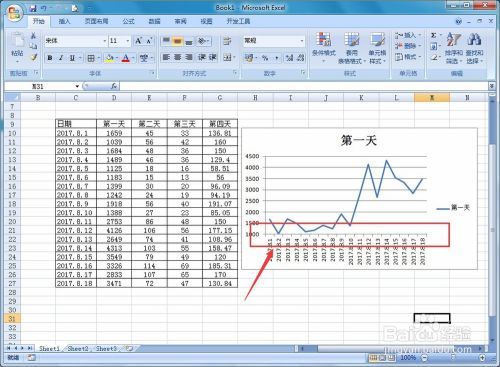Click the Save icon in quick access toolbar
The width and height of the screenshot is (500, 367).
pos(33,8)
